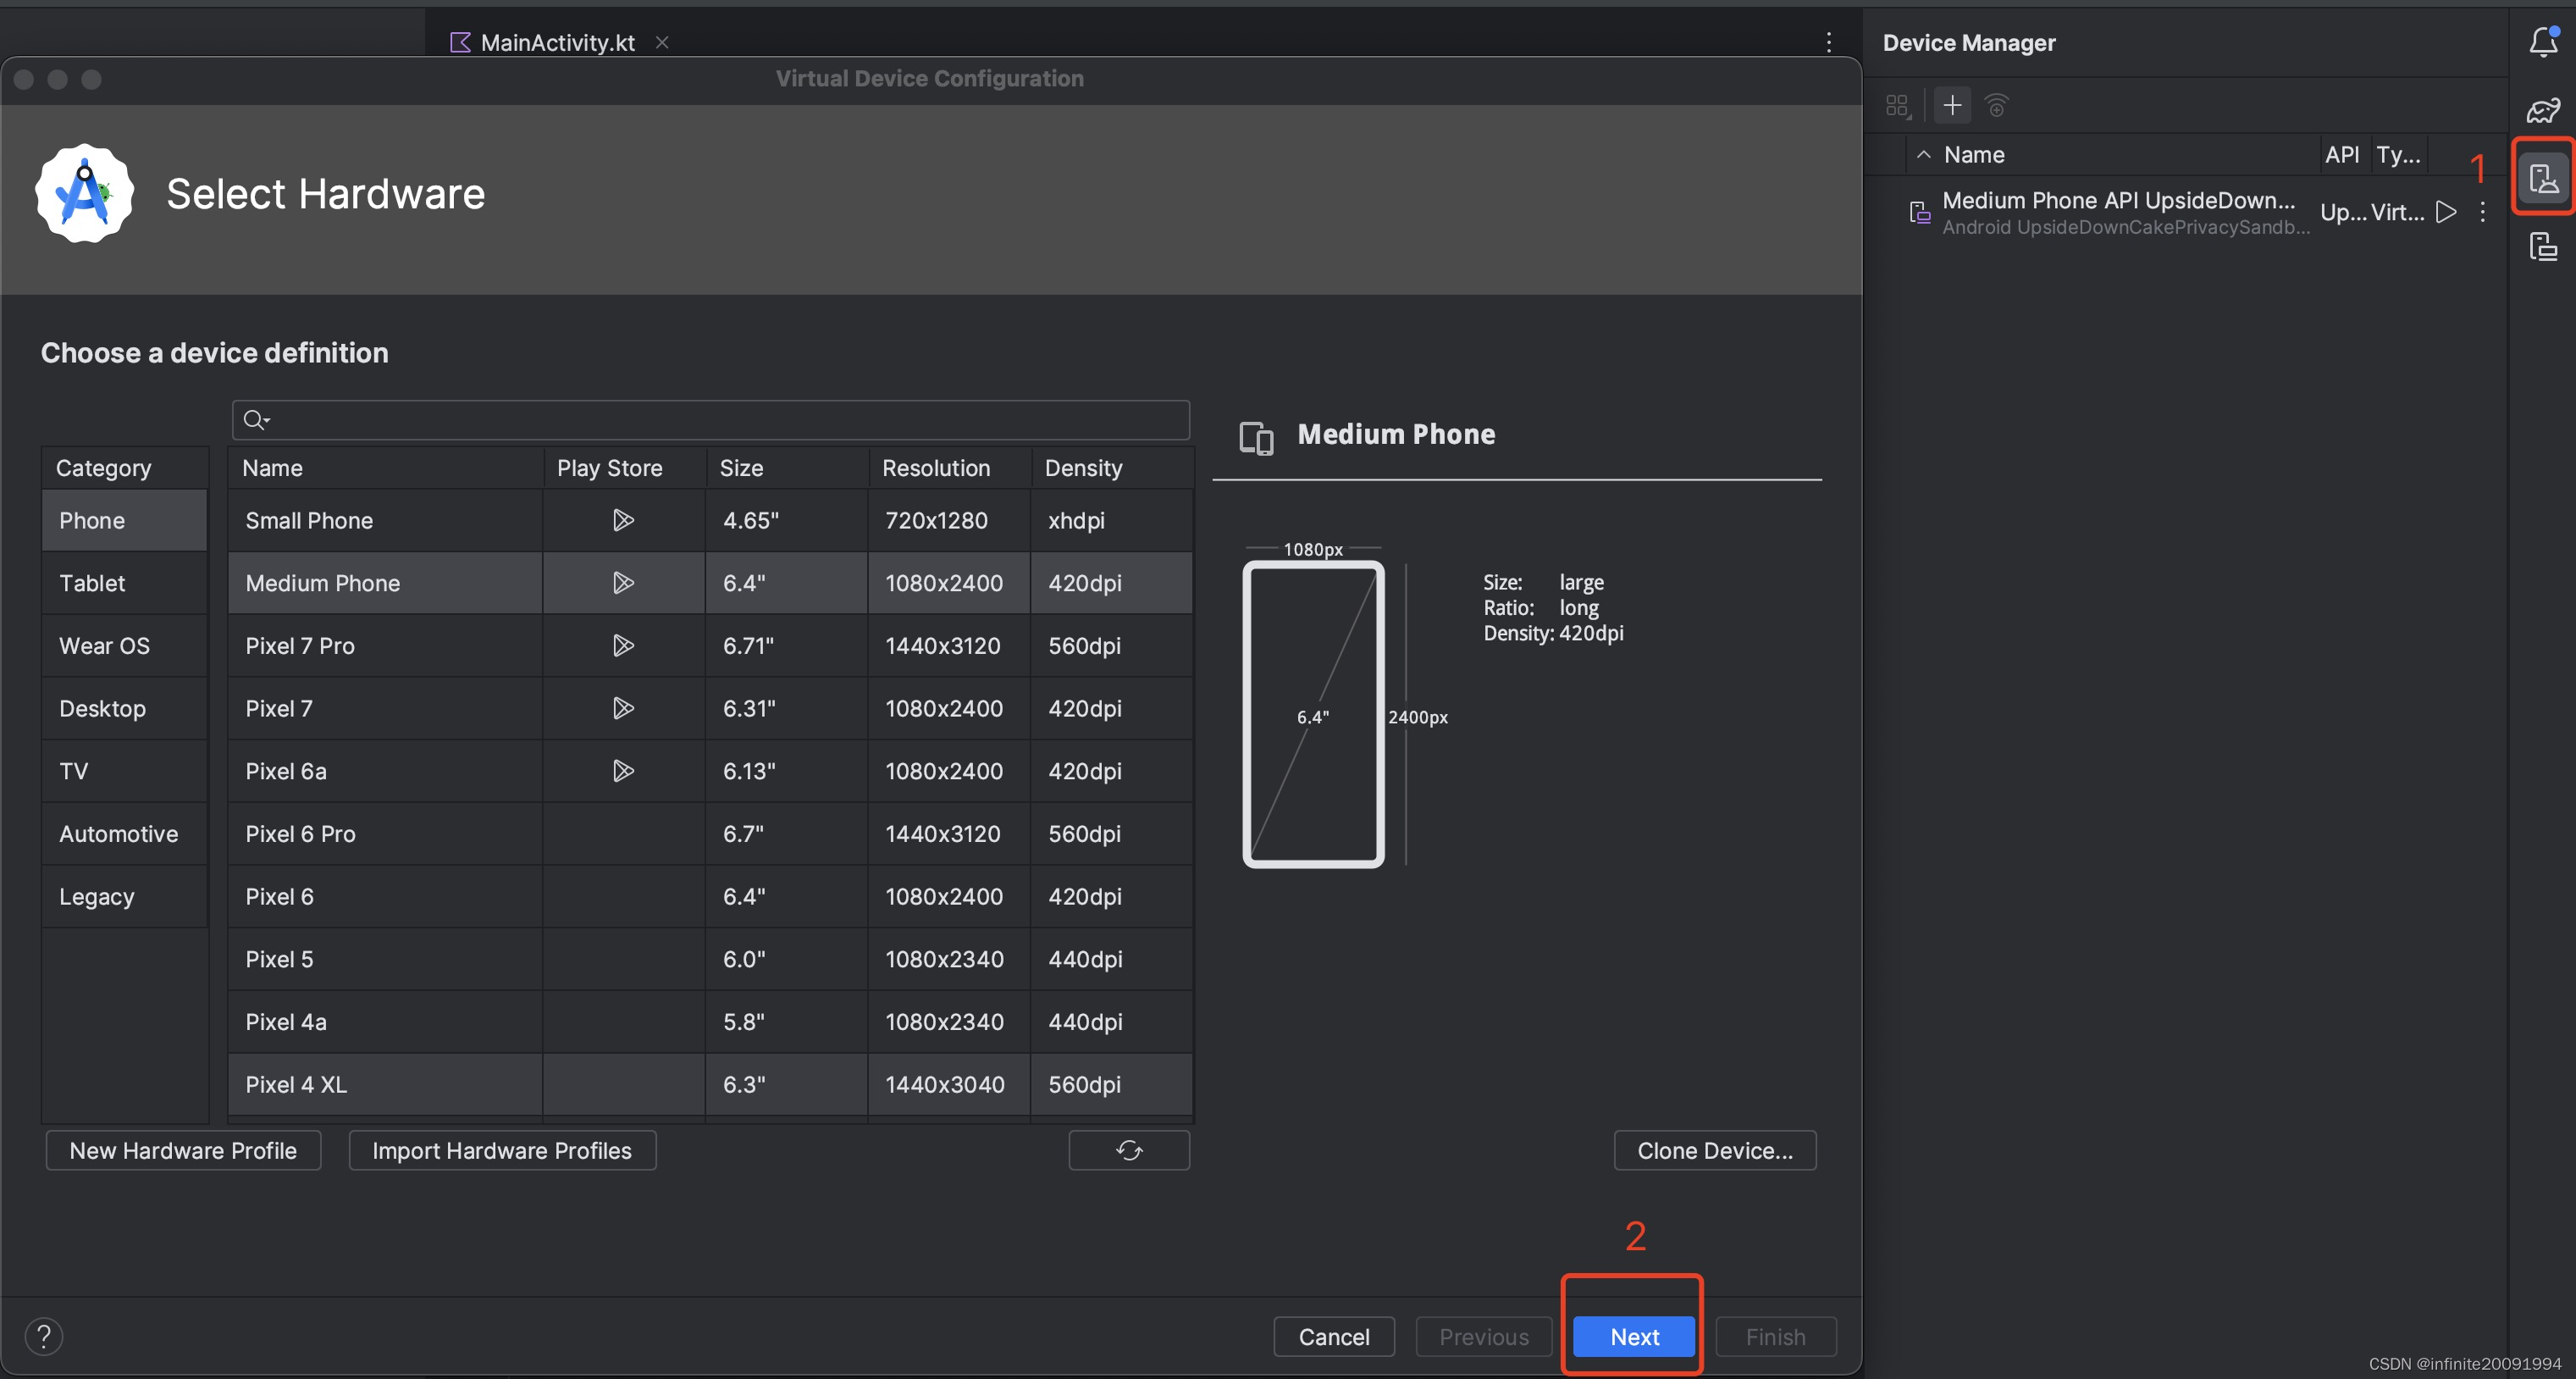Screen dimensions: 2576x1379
Task: Select the Pixel 5 row
Action: [710, 959]
